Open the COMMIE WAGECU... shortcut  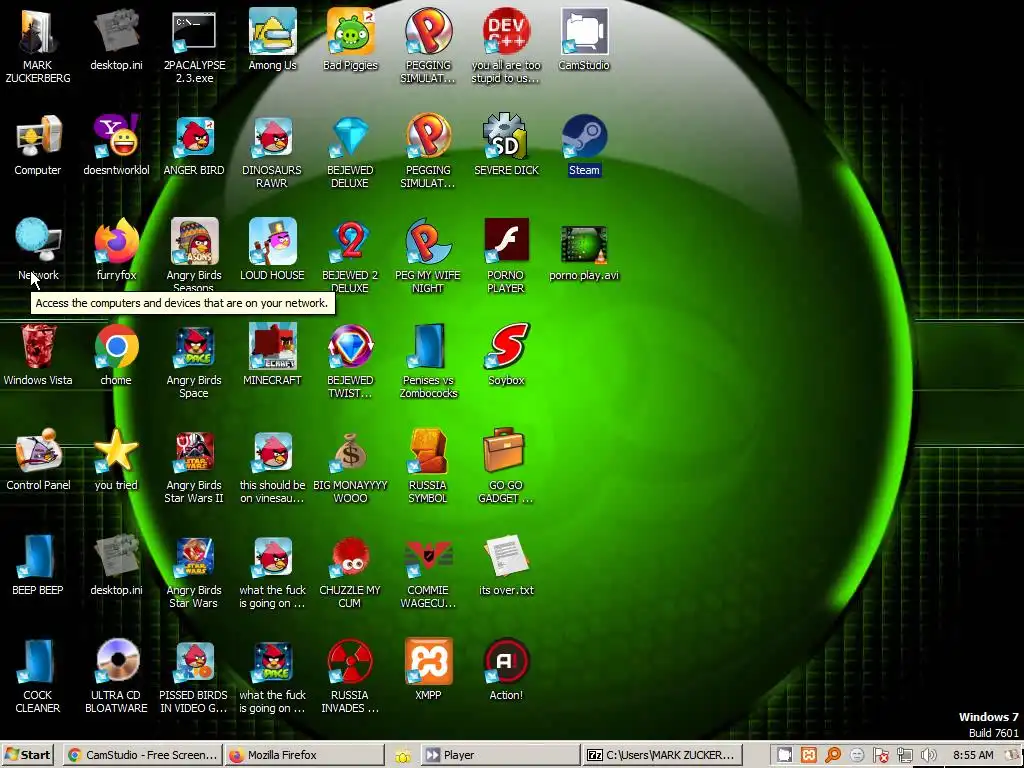tap(428, 557)
